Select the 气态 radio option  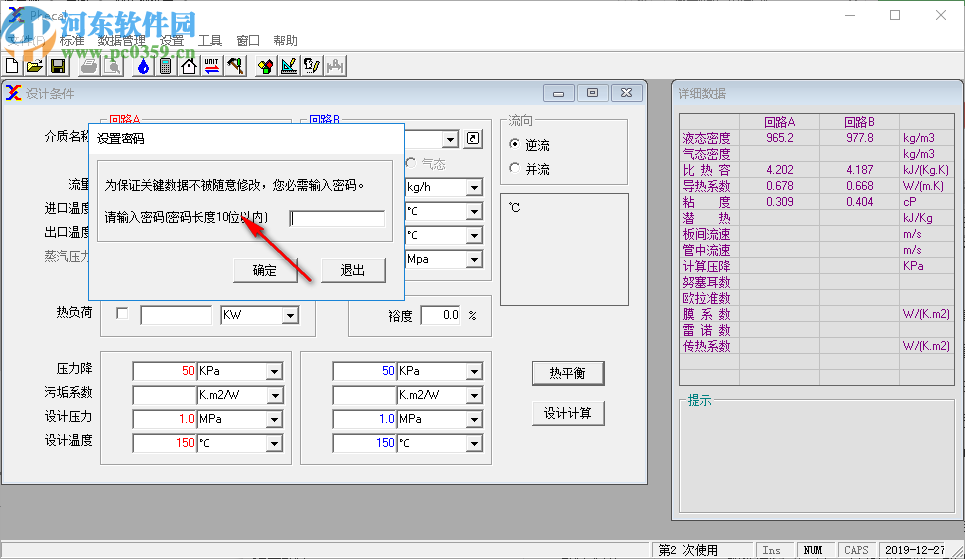[411, 163]
